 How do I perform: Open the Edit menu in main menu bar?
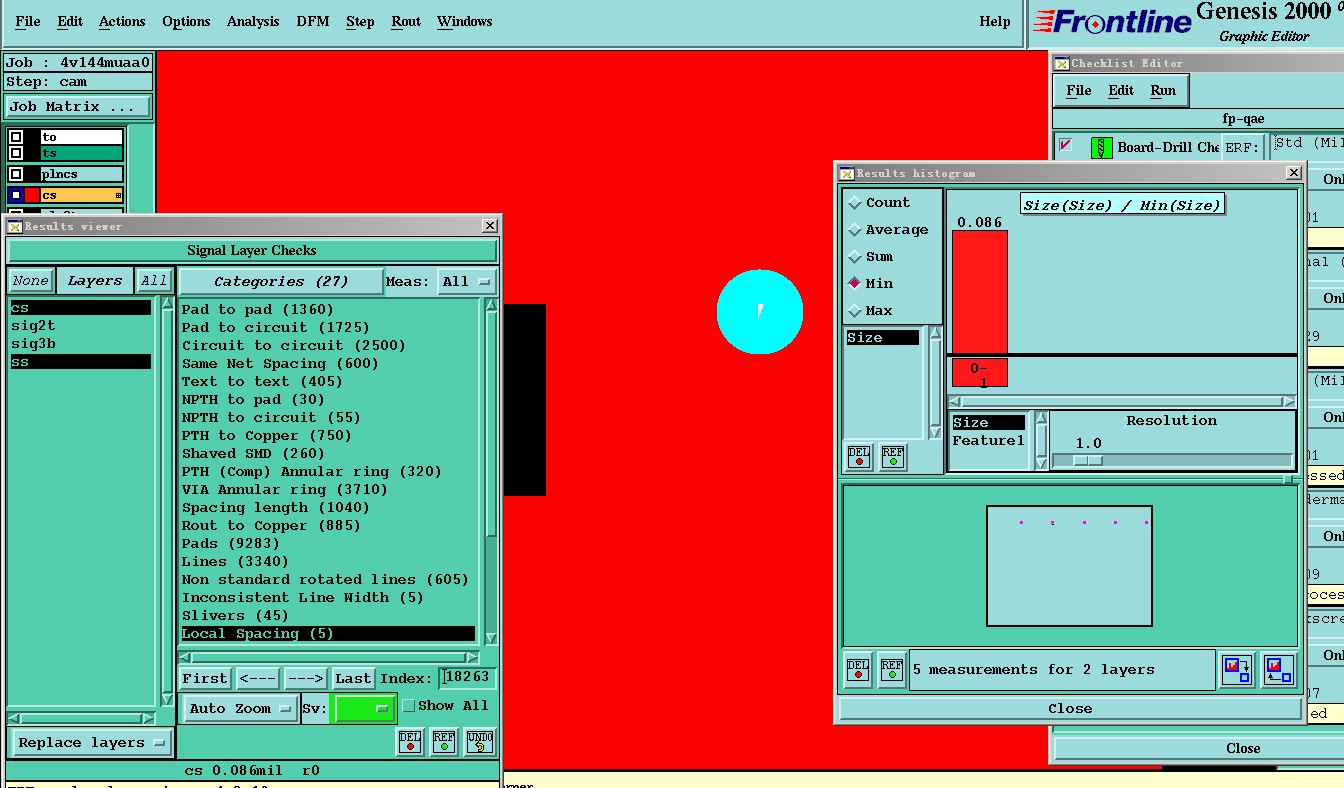[70, 21]
